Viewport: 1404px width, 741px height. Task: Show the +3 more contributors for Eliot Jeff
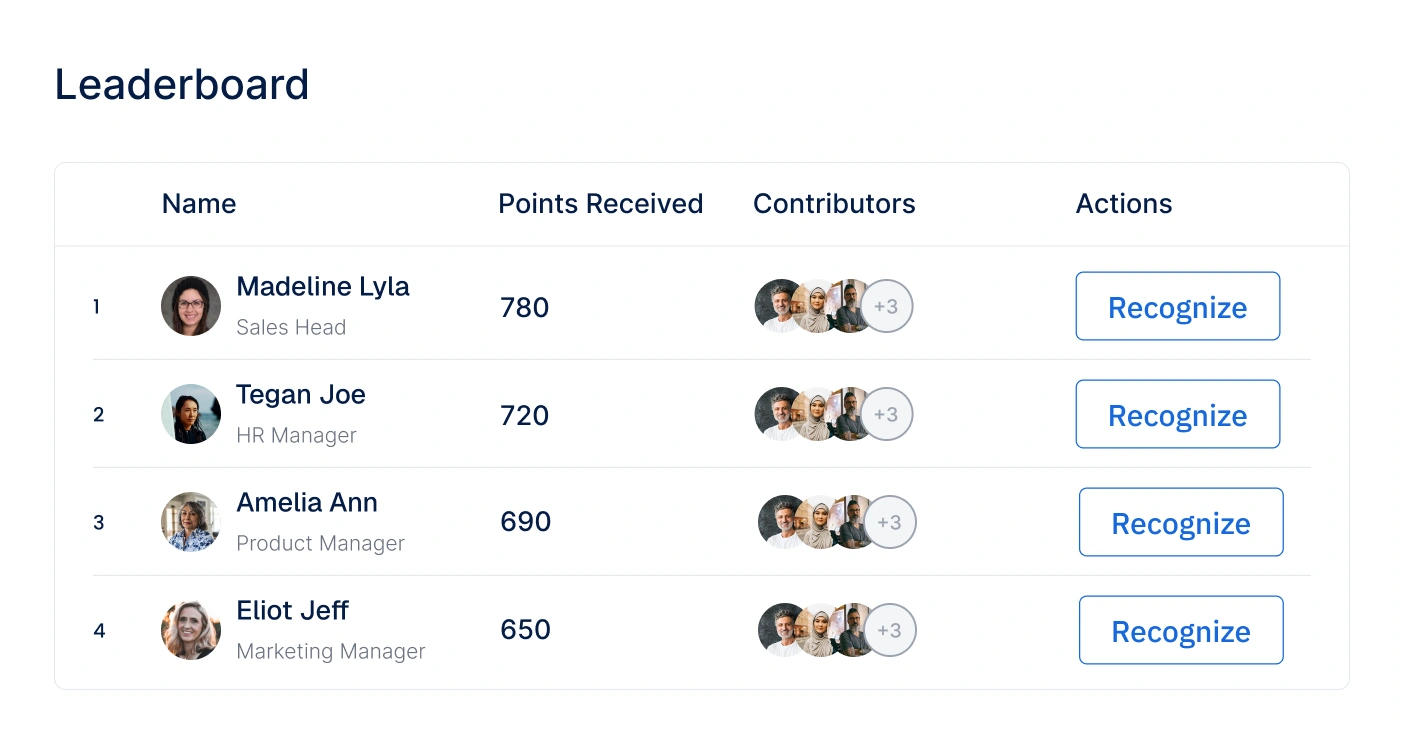click(x=890, y=630)
